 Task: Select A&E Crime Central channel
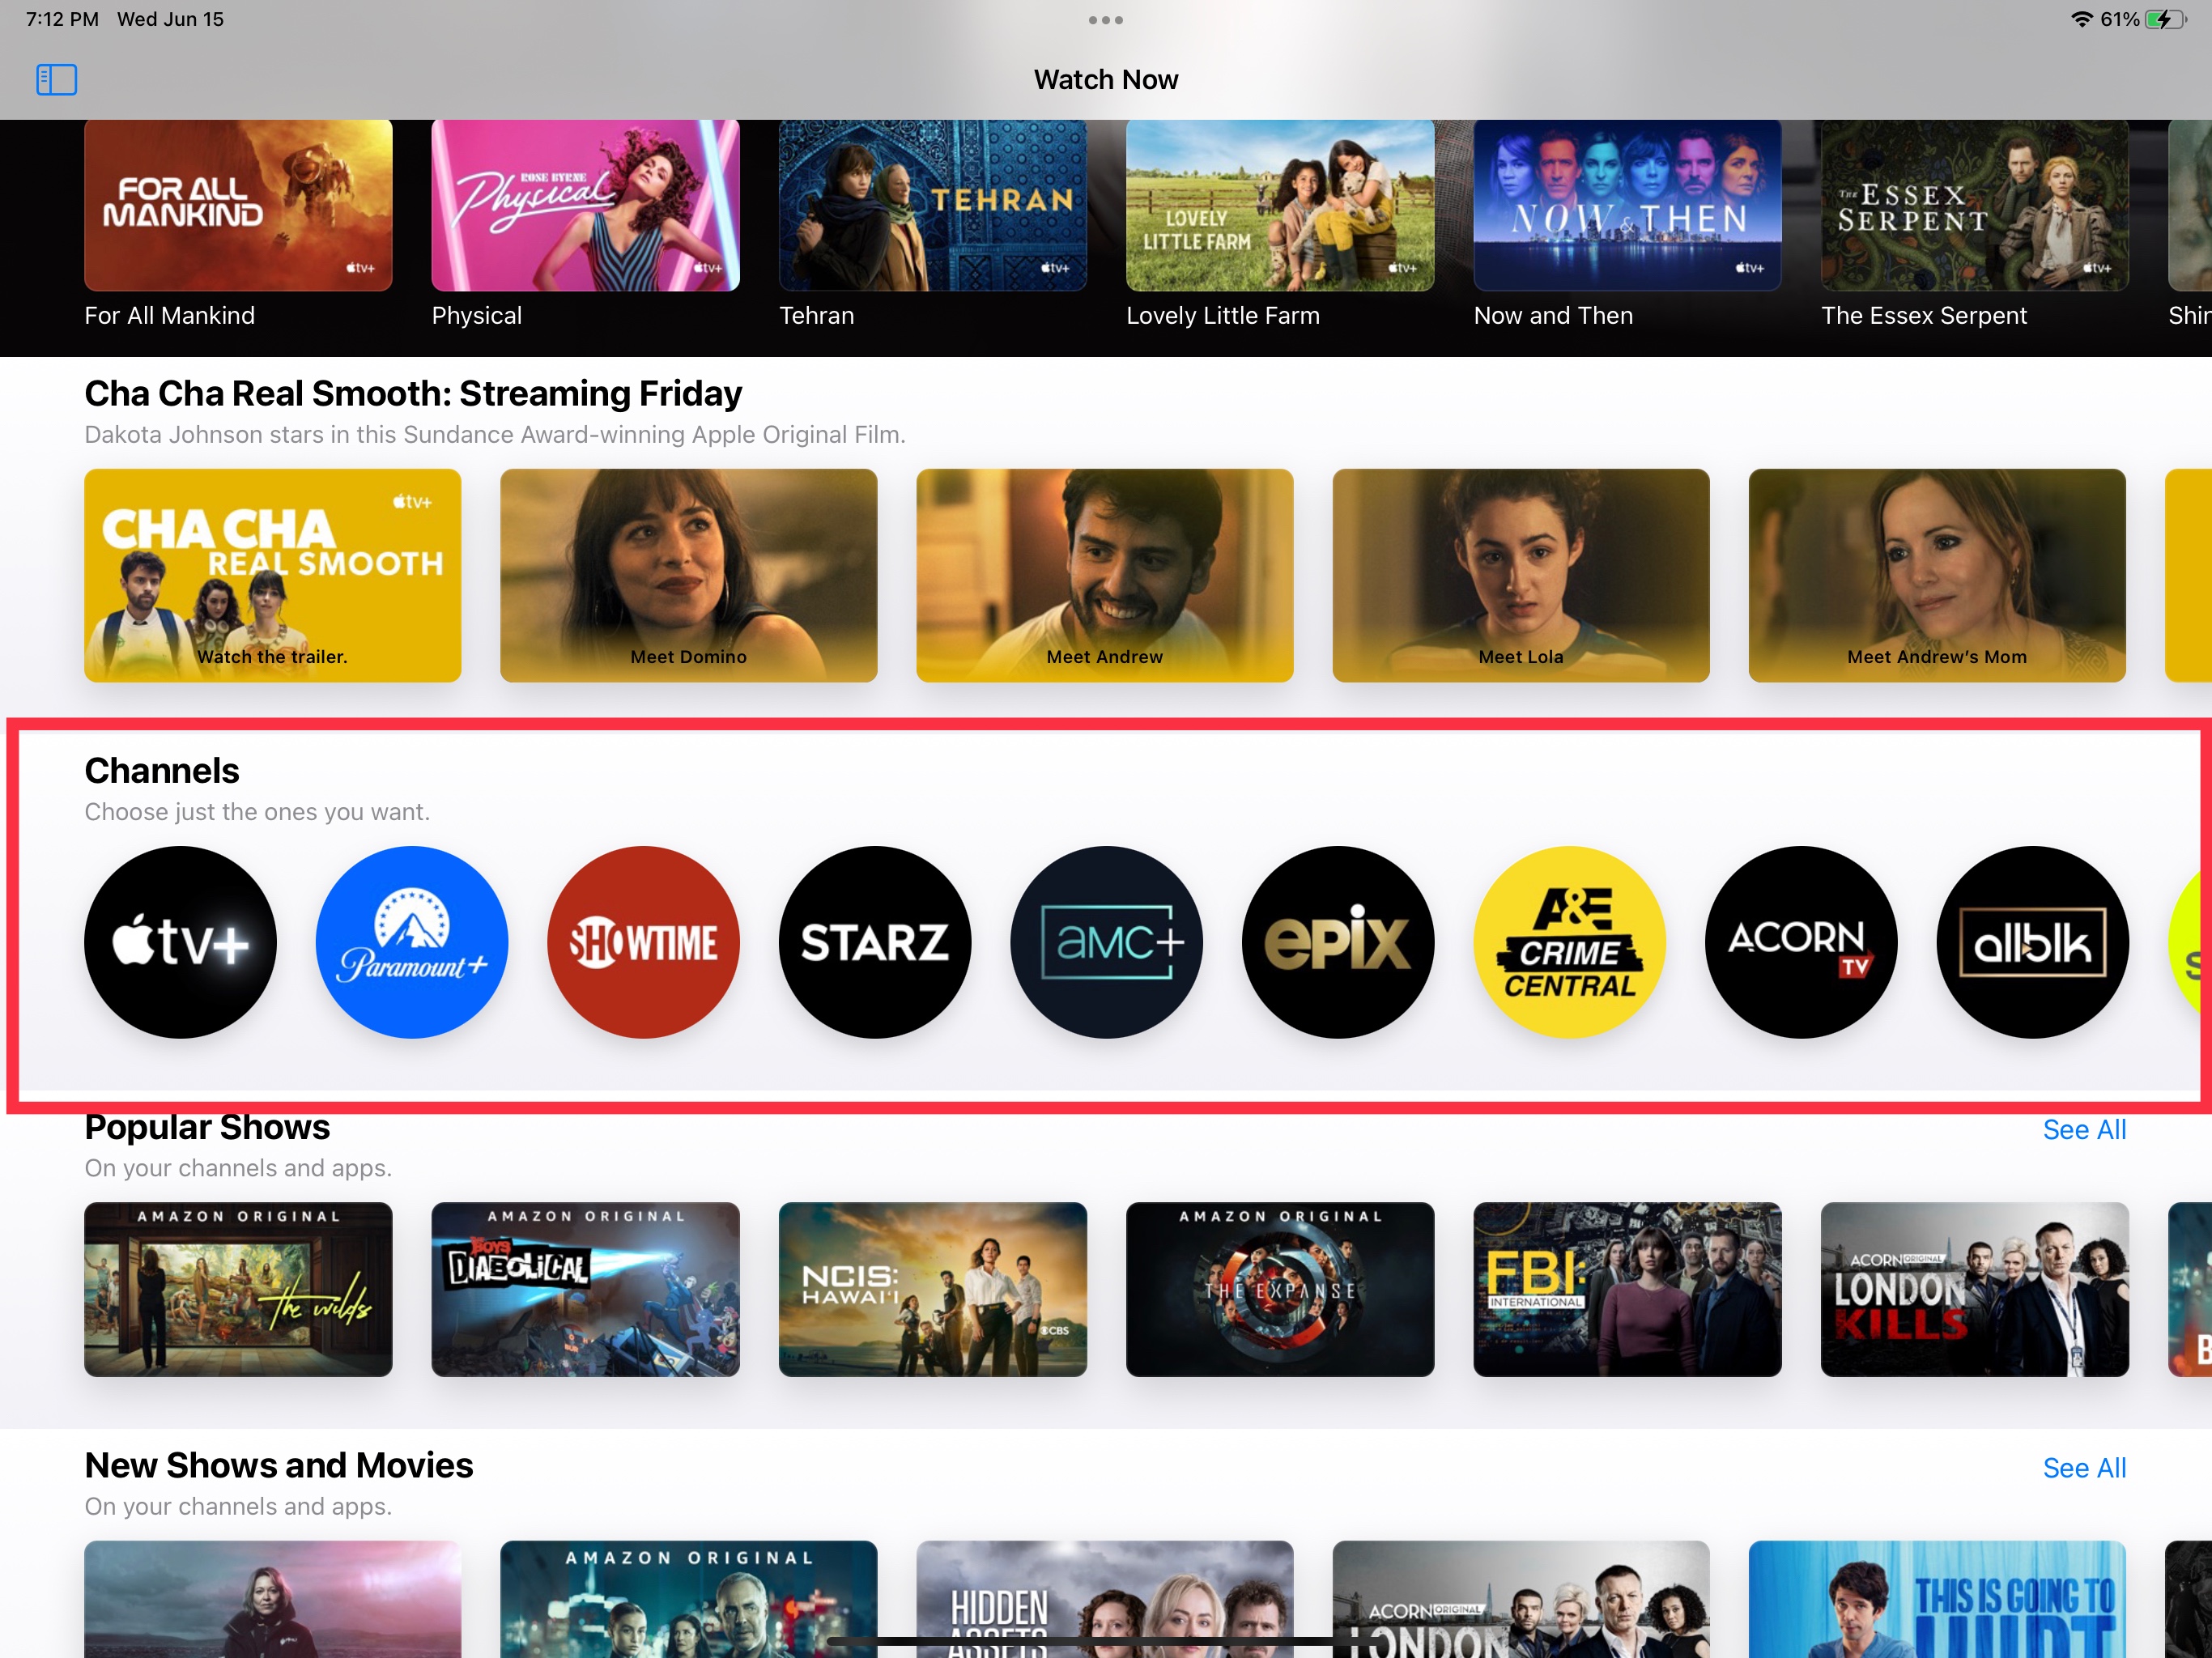pyautogui.click(x=1570, y=942)
